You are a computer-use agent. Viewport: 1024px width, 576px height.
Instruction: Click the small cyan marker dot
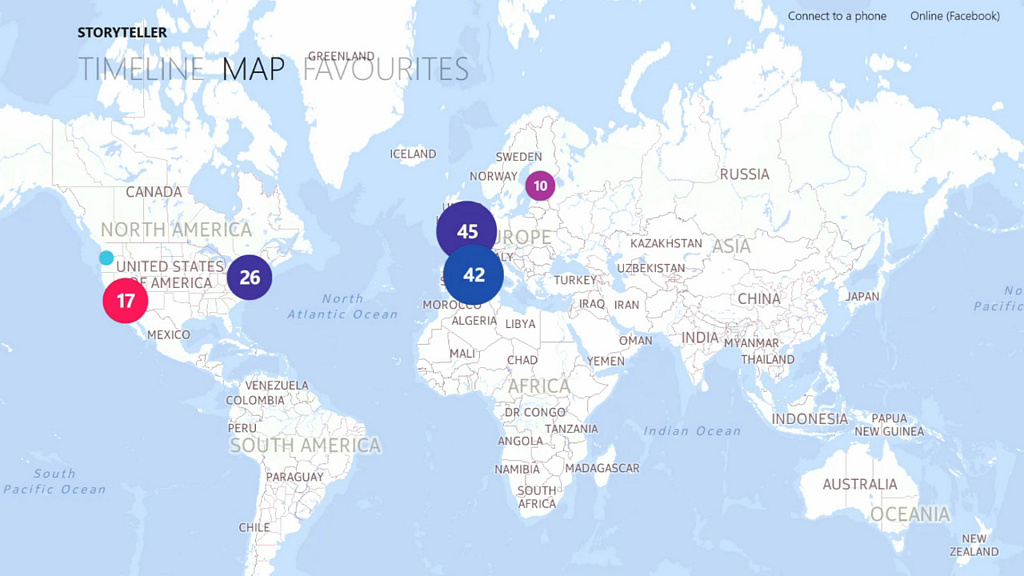click(106, 257)
